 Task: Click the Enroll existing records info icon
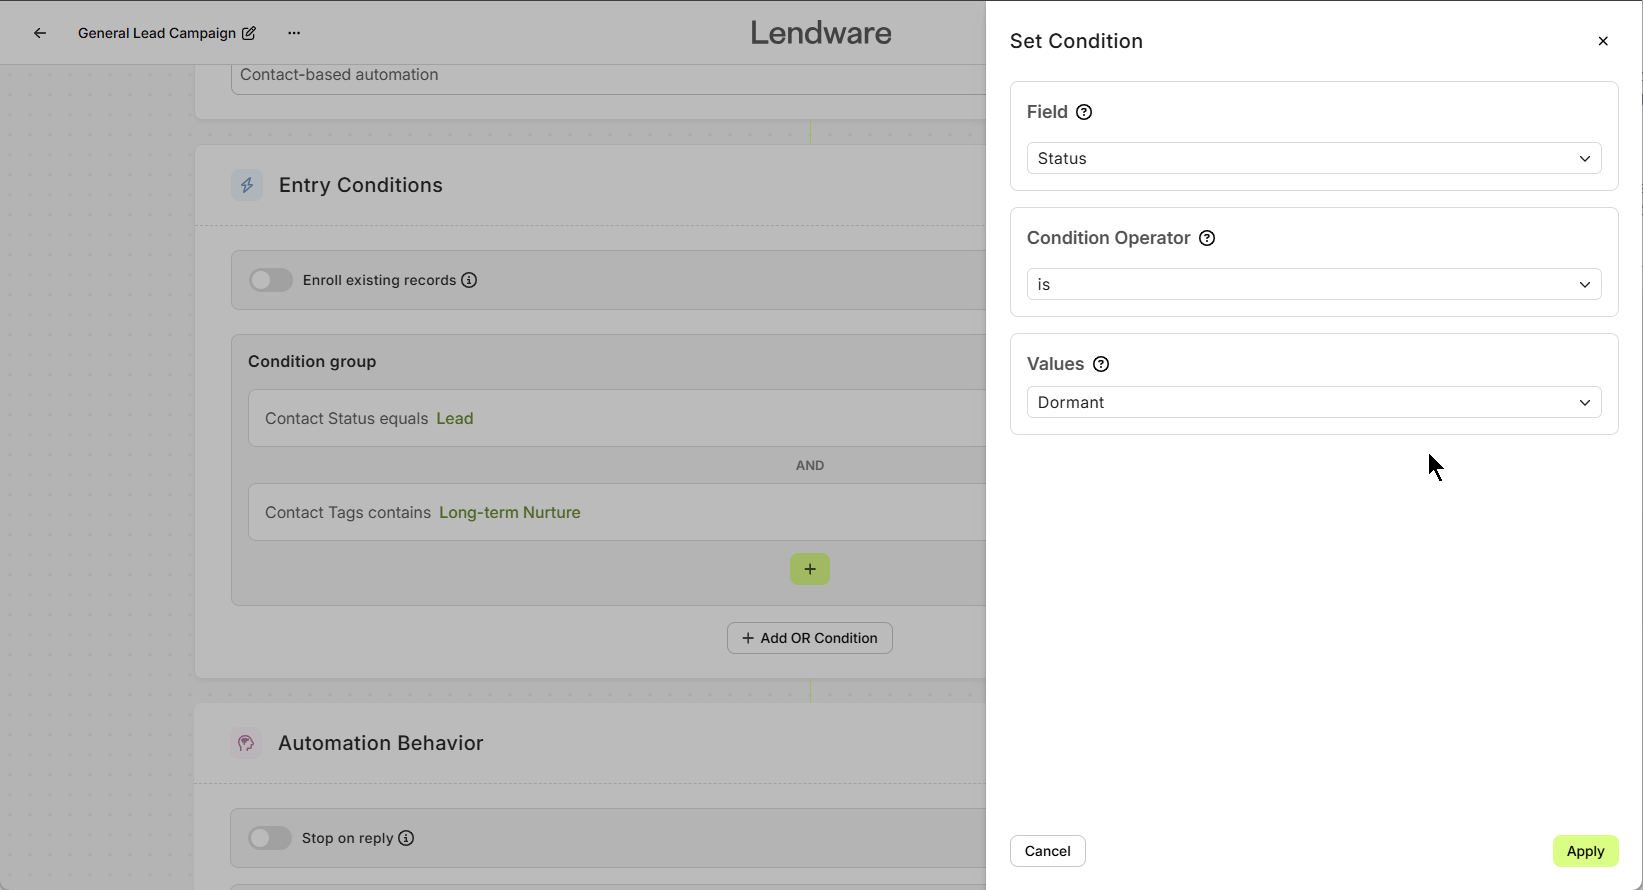tap(469, 280)
